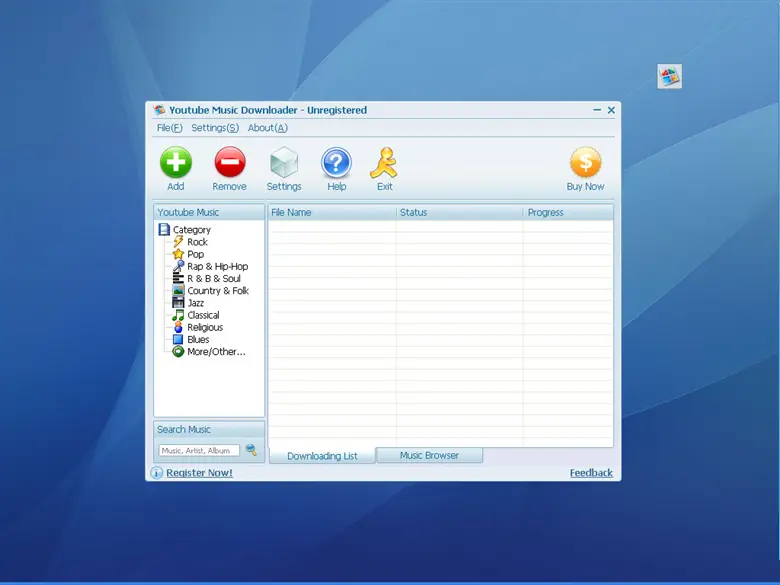The width and height of the screenshot is (780, 585).
Task: Open the About menu
Action: point(267,128)
